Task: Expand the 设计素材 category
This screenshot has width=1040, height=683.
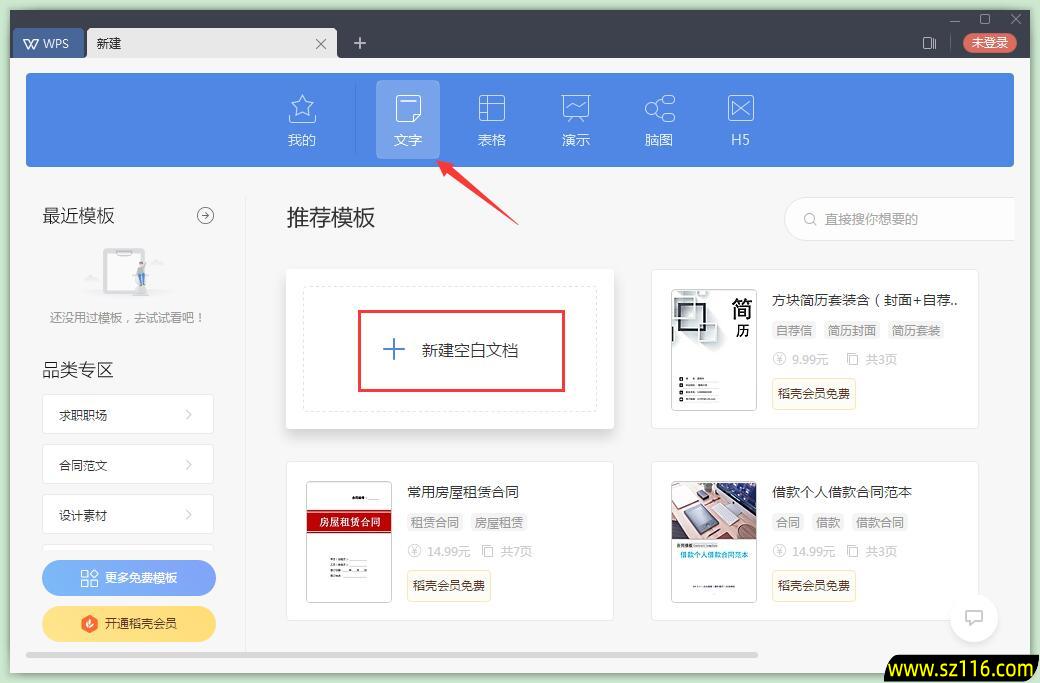Action: 127,514
